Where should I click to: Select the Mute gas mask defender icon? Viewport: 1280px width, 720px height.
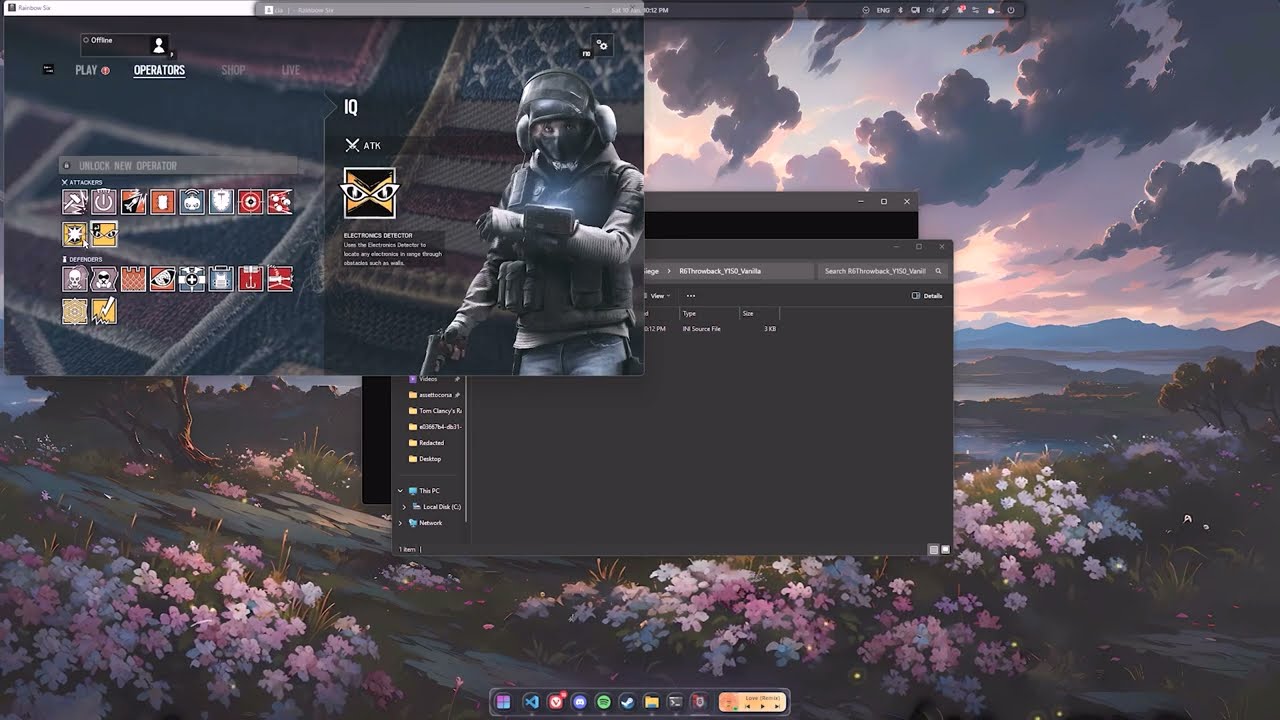pyautogui.click(x=104, y=279)
